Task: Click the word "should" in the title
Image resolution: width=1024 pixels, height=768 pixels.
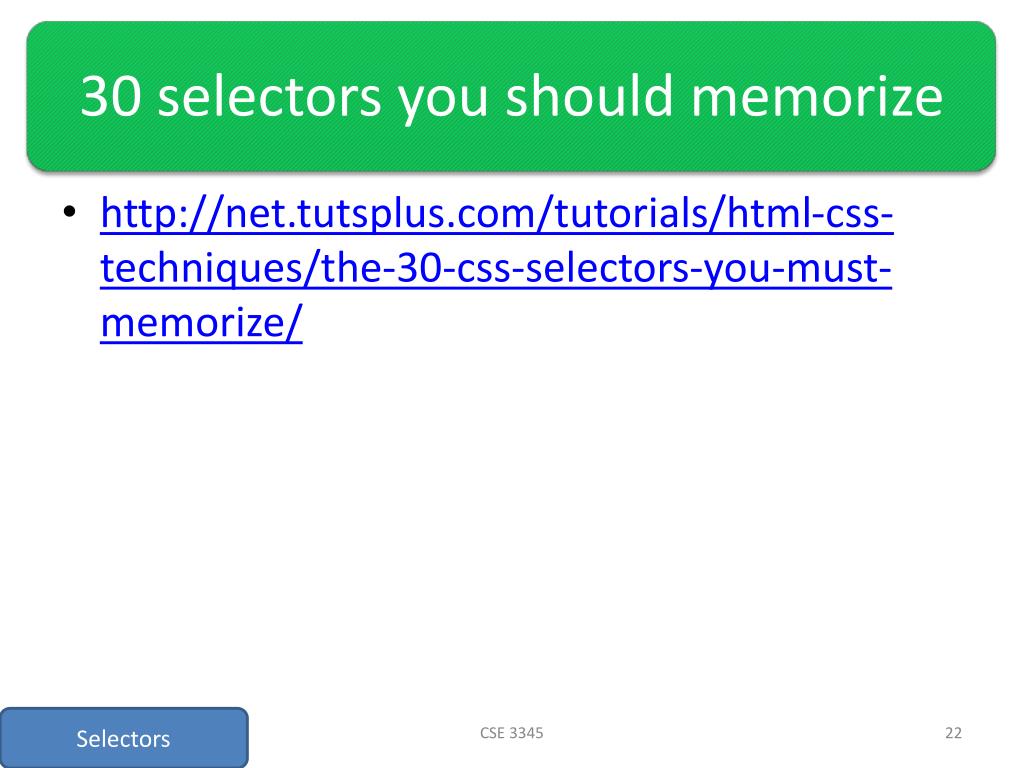Action: [x=589, y=96]
